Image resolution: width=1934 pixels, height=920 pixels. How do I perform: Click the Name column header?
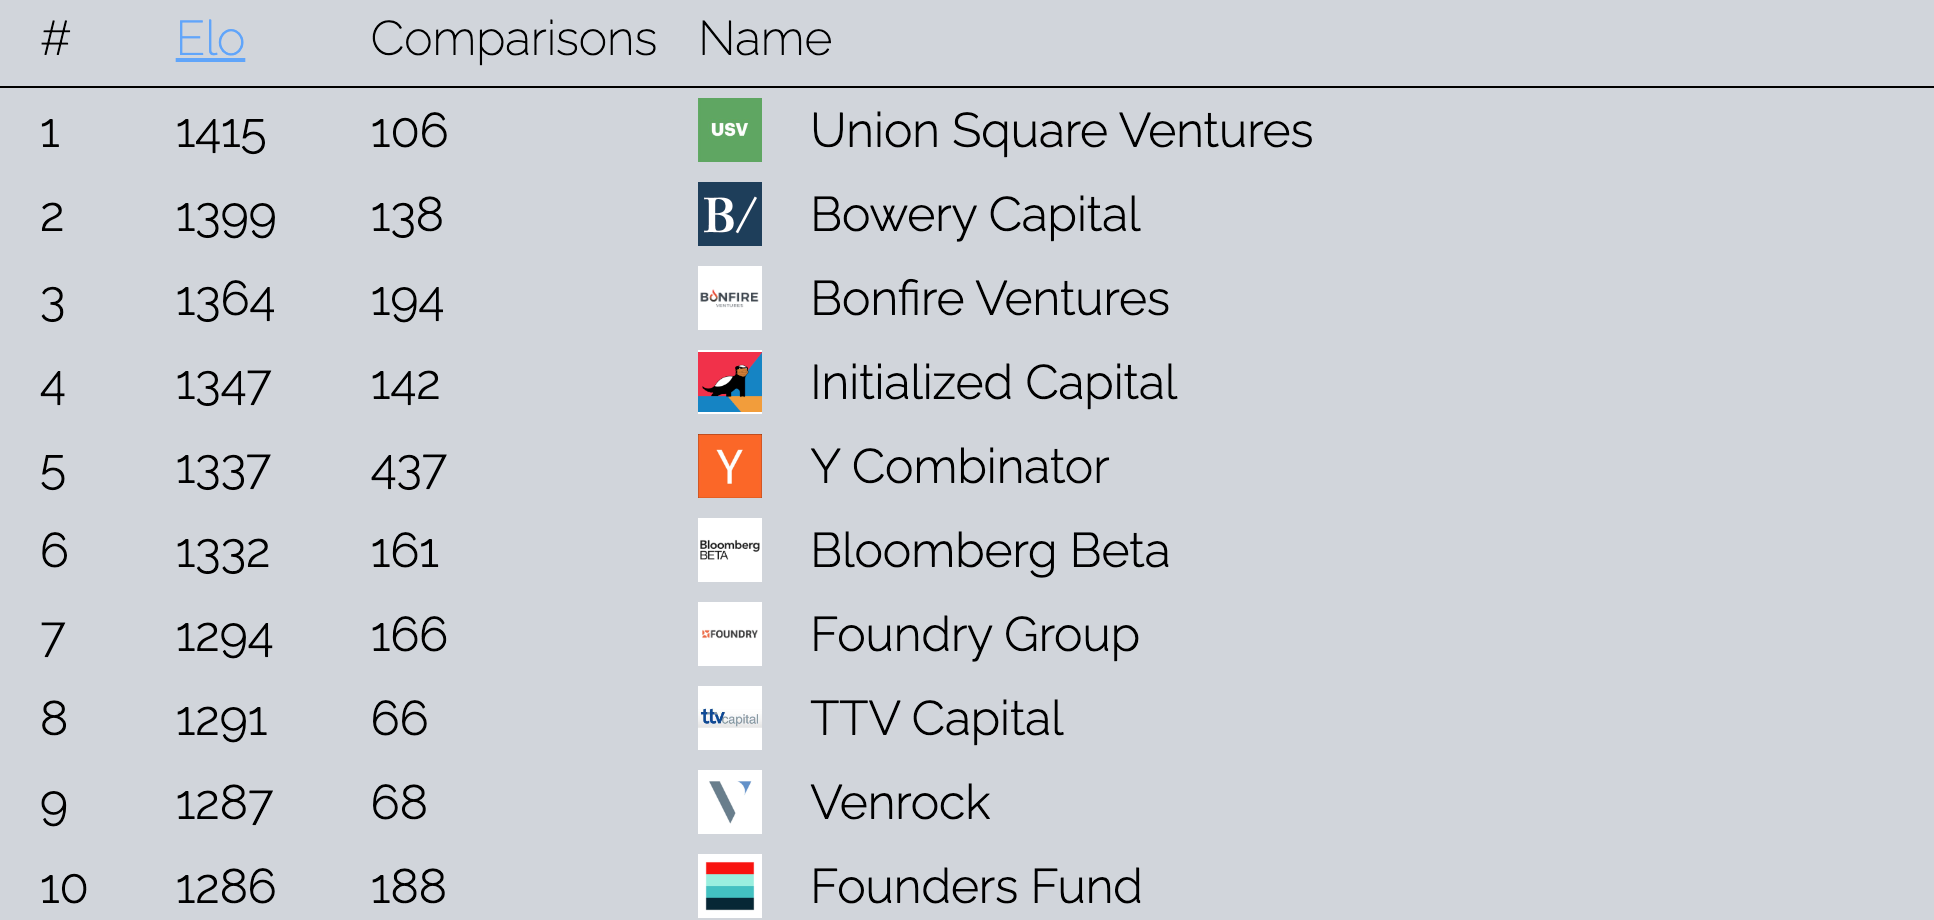pyautogui.click(x=765, y=38)
